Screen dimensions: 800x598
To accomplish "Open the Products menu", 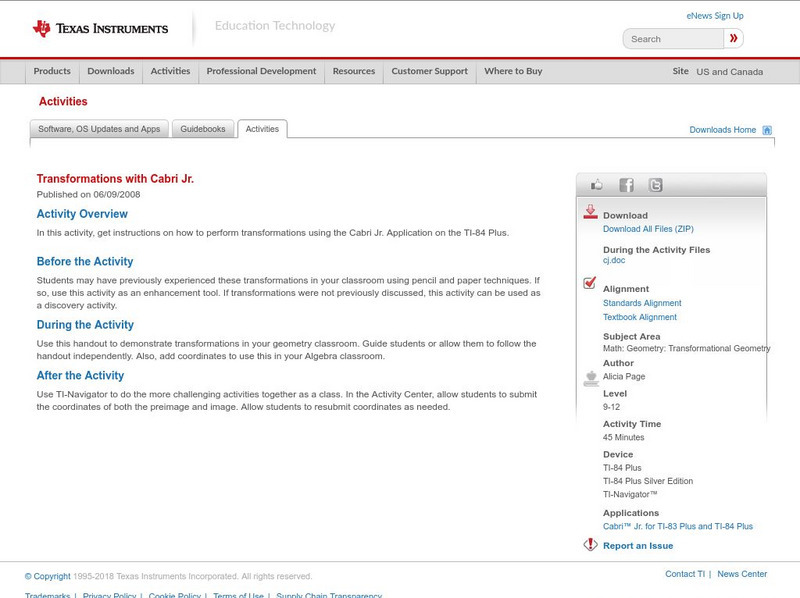I will click(52, 71).
